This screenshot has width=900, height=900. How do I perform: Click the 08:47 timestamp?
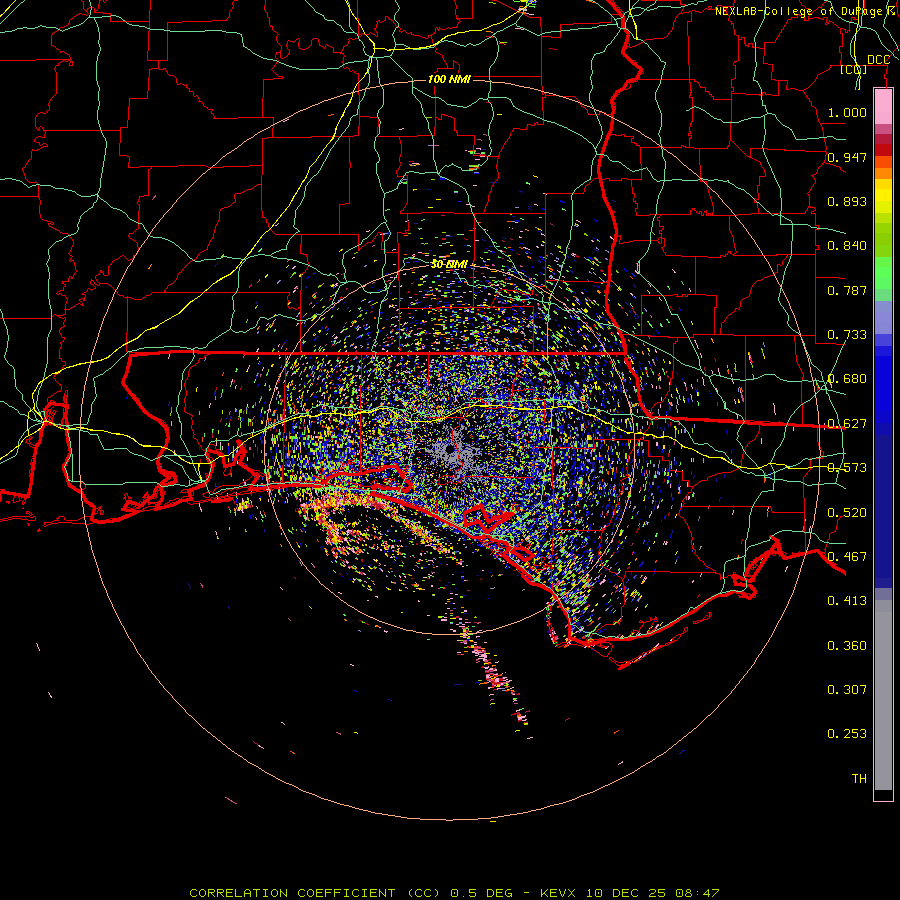coord(697,893)
